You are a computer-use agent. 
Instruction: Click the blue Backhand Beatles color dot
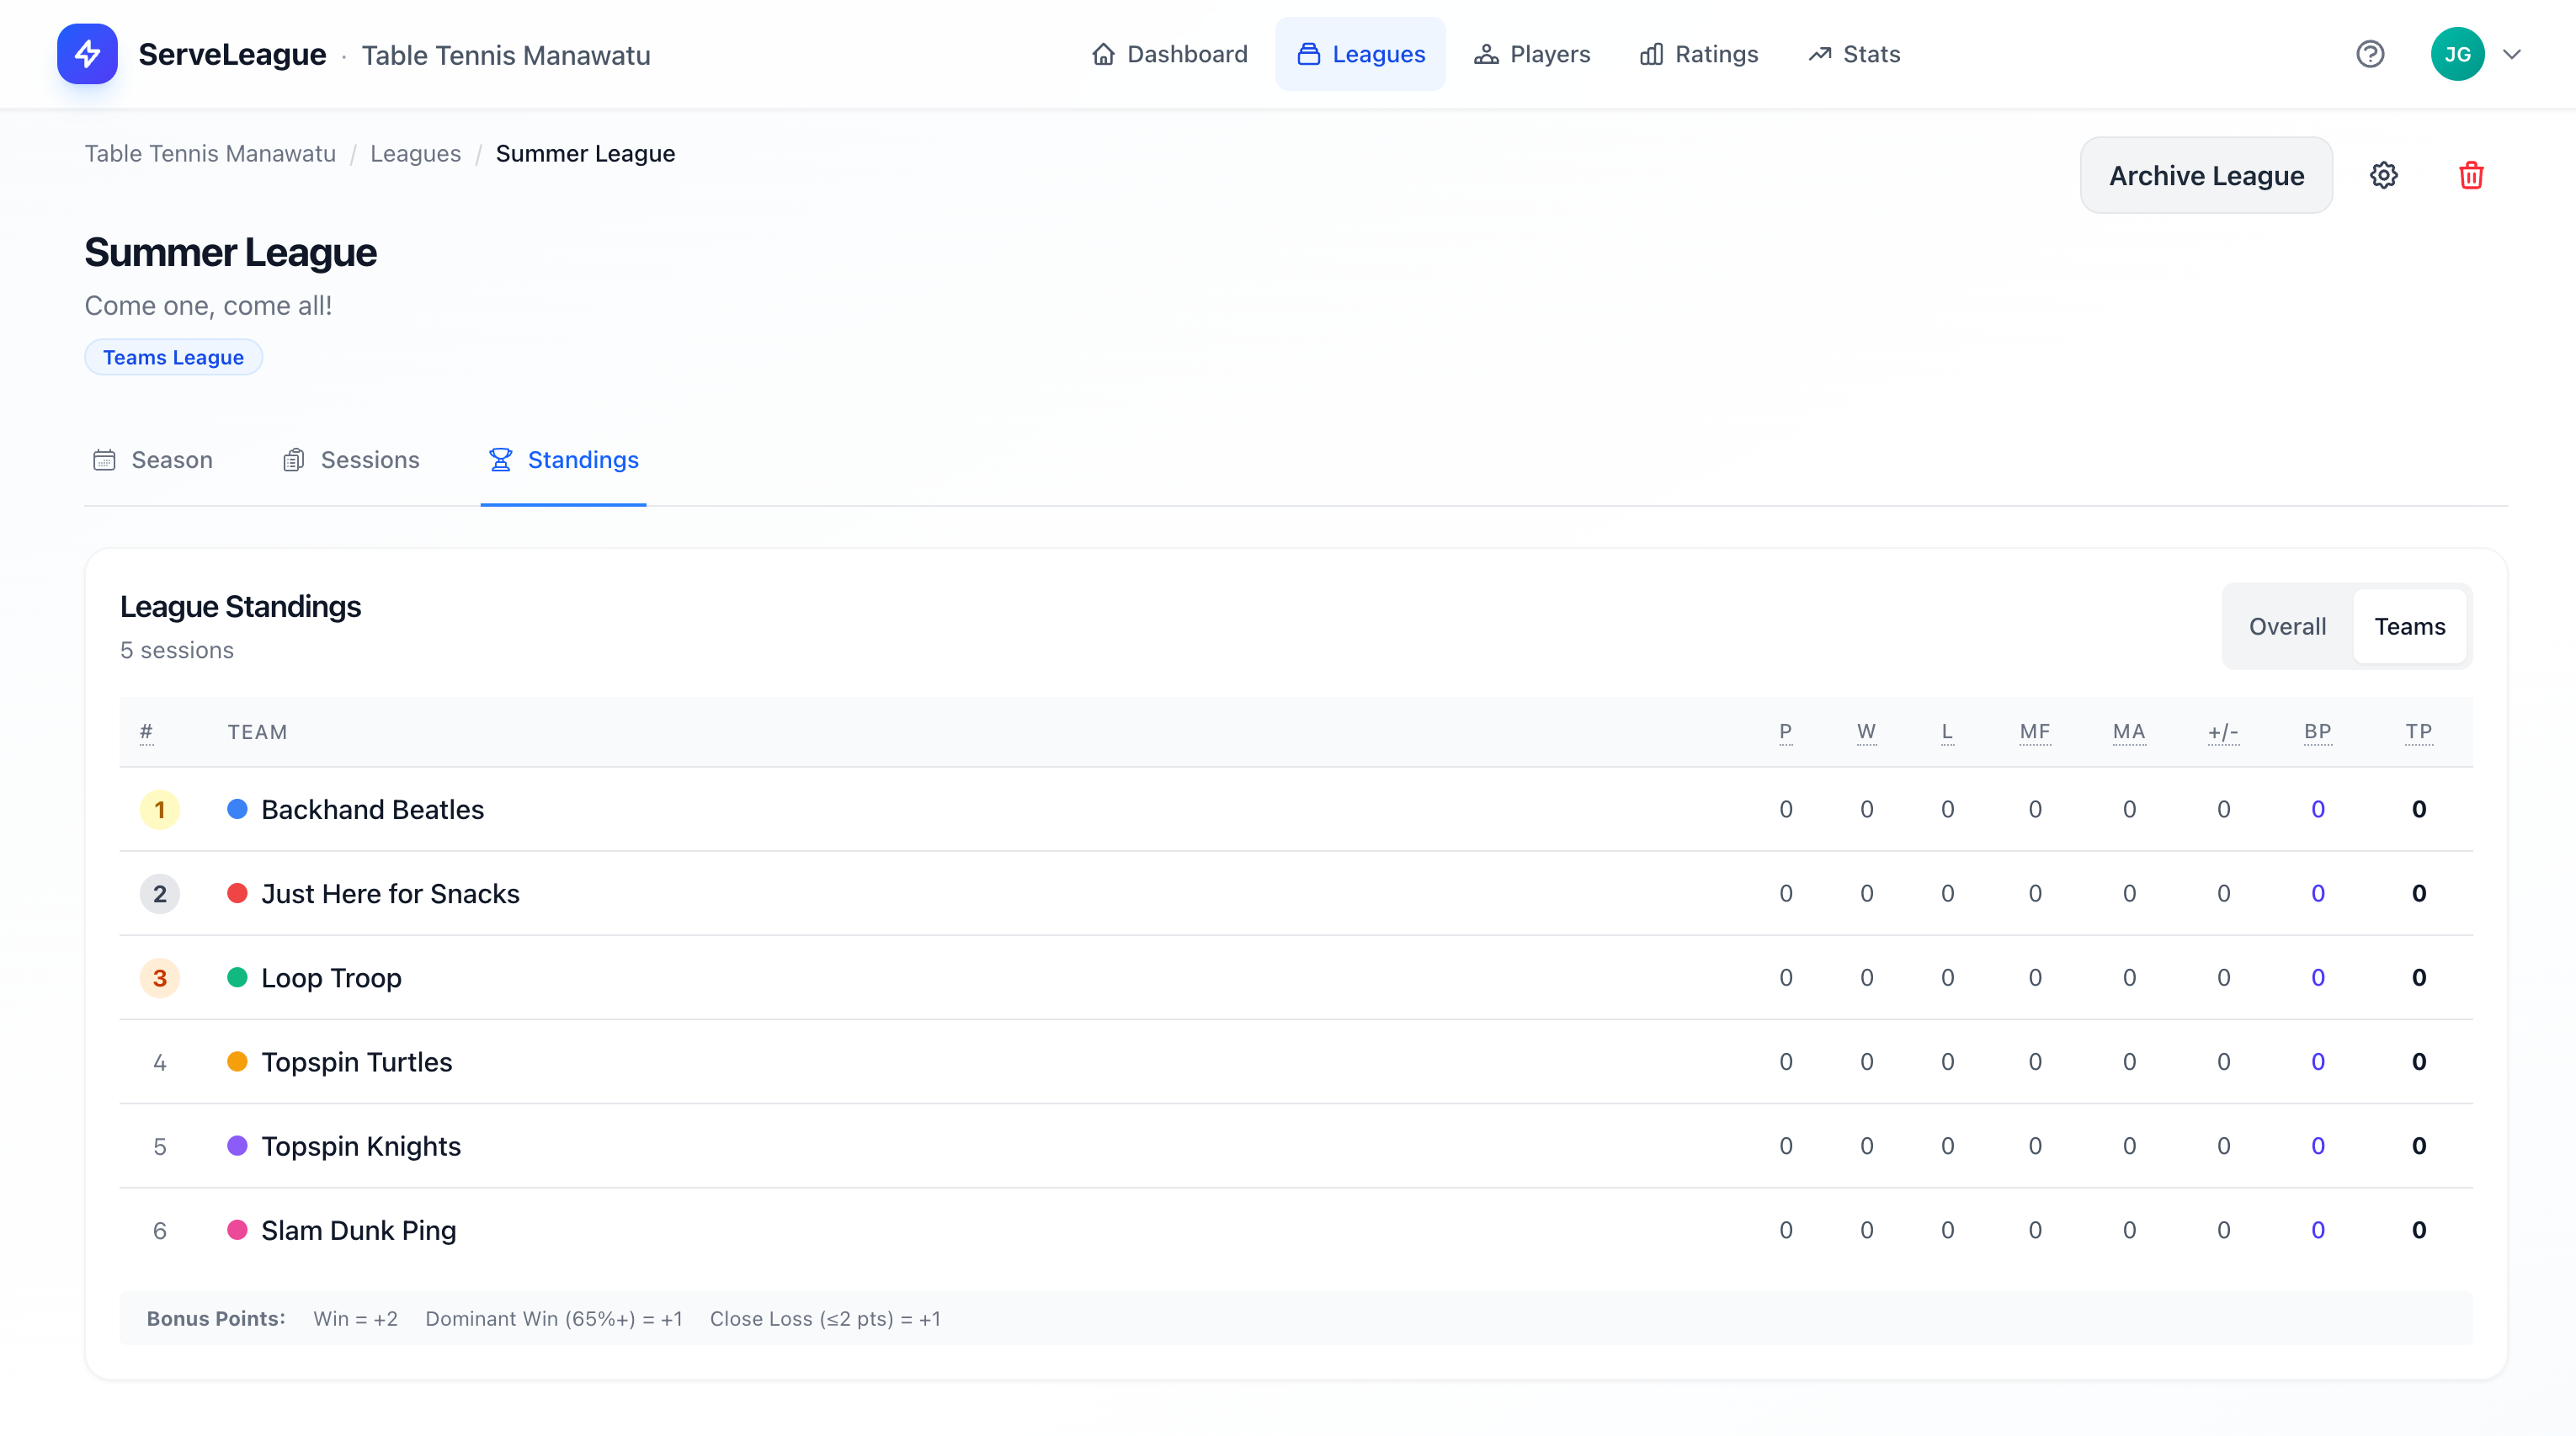tap(237, 809)
